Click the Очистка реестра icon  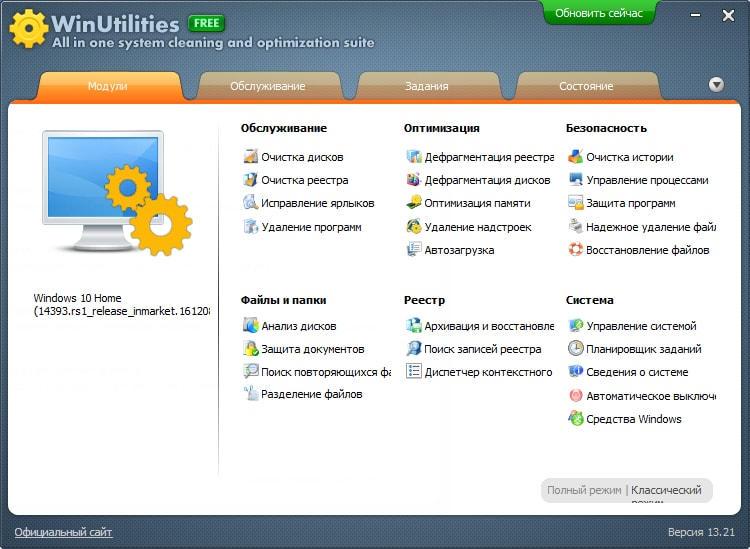click(x=251, y=180)
